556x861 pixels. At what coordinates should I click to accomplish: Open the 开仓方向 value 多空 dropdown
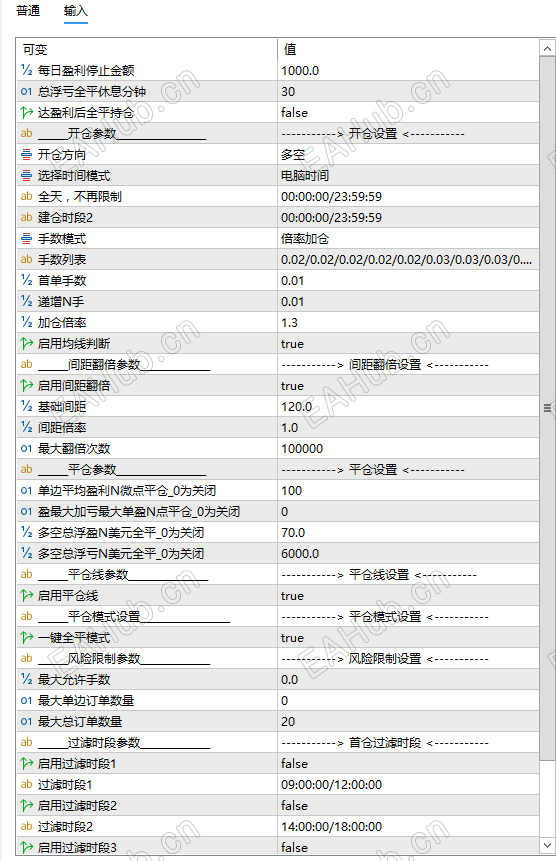click(x=408, y=154)
